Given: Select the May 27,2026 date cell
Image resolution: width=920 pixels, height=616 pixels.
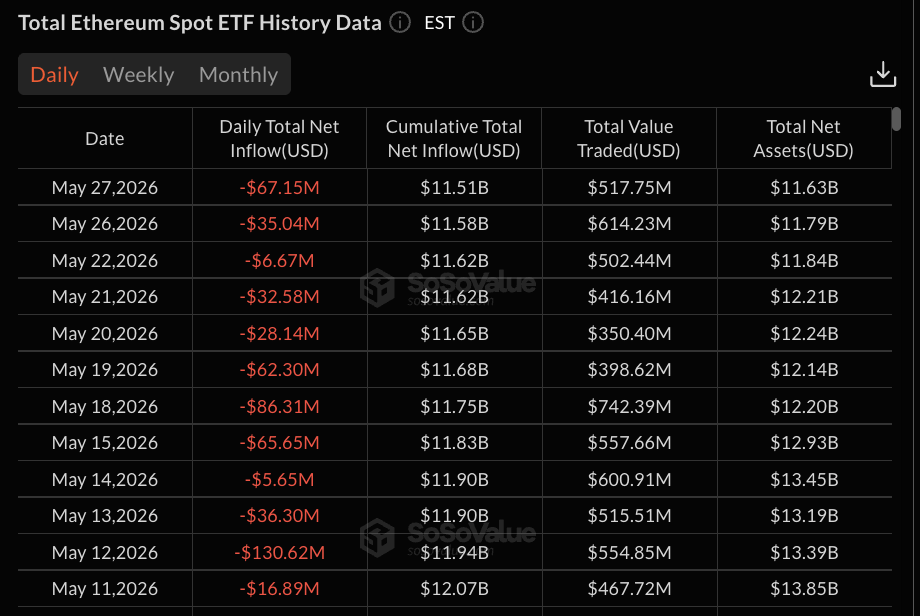Looking at the screenshot, I should point(105,187).
